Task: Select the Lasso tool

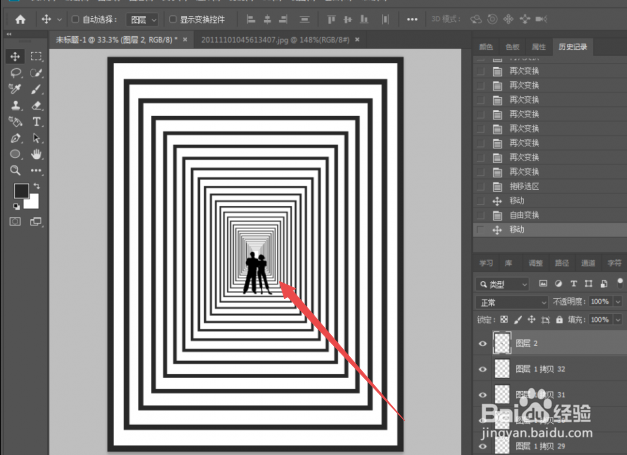Action: tap(15, 73)
